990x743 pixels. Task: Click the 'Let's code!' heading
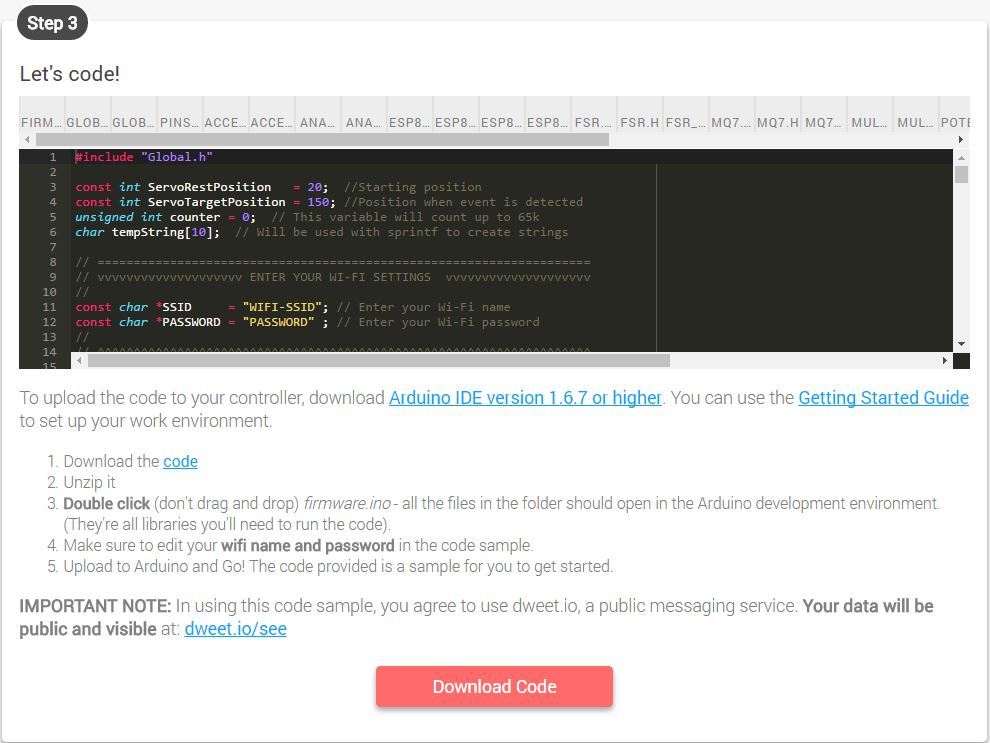coord(69,74)
